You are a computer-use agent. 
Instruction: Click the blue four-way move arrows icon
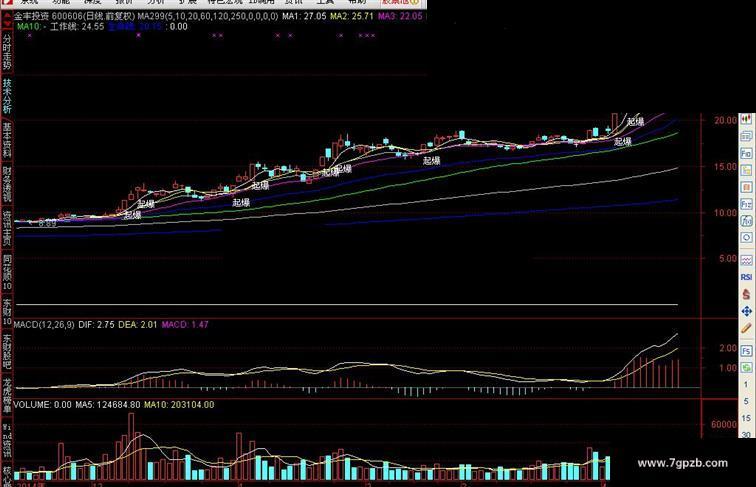coord(746,311)
